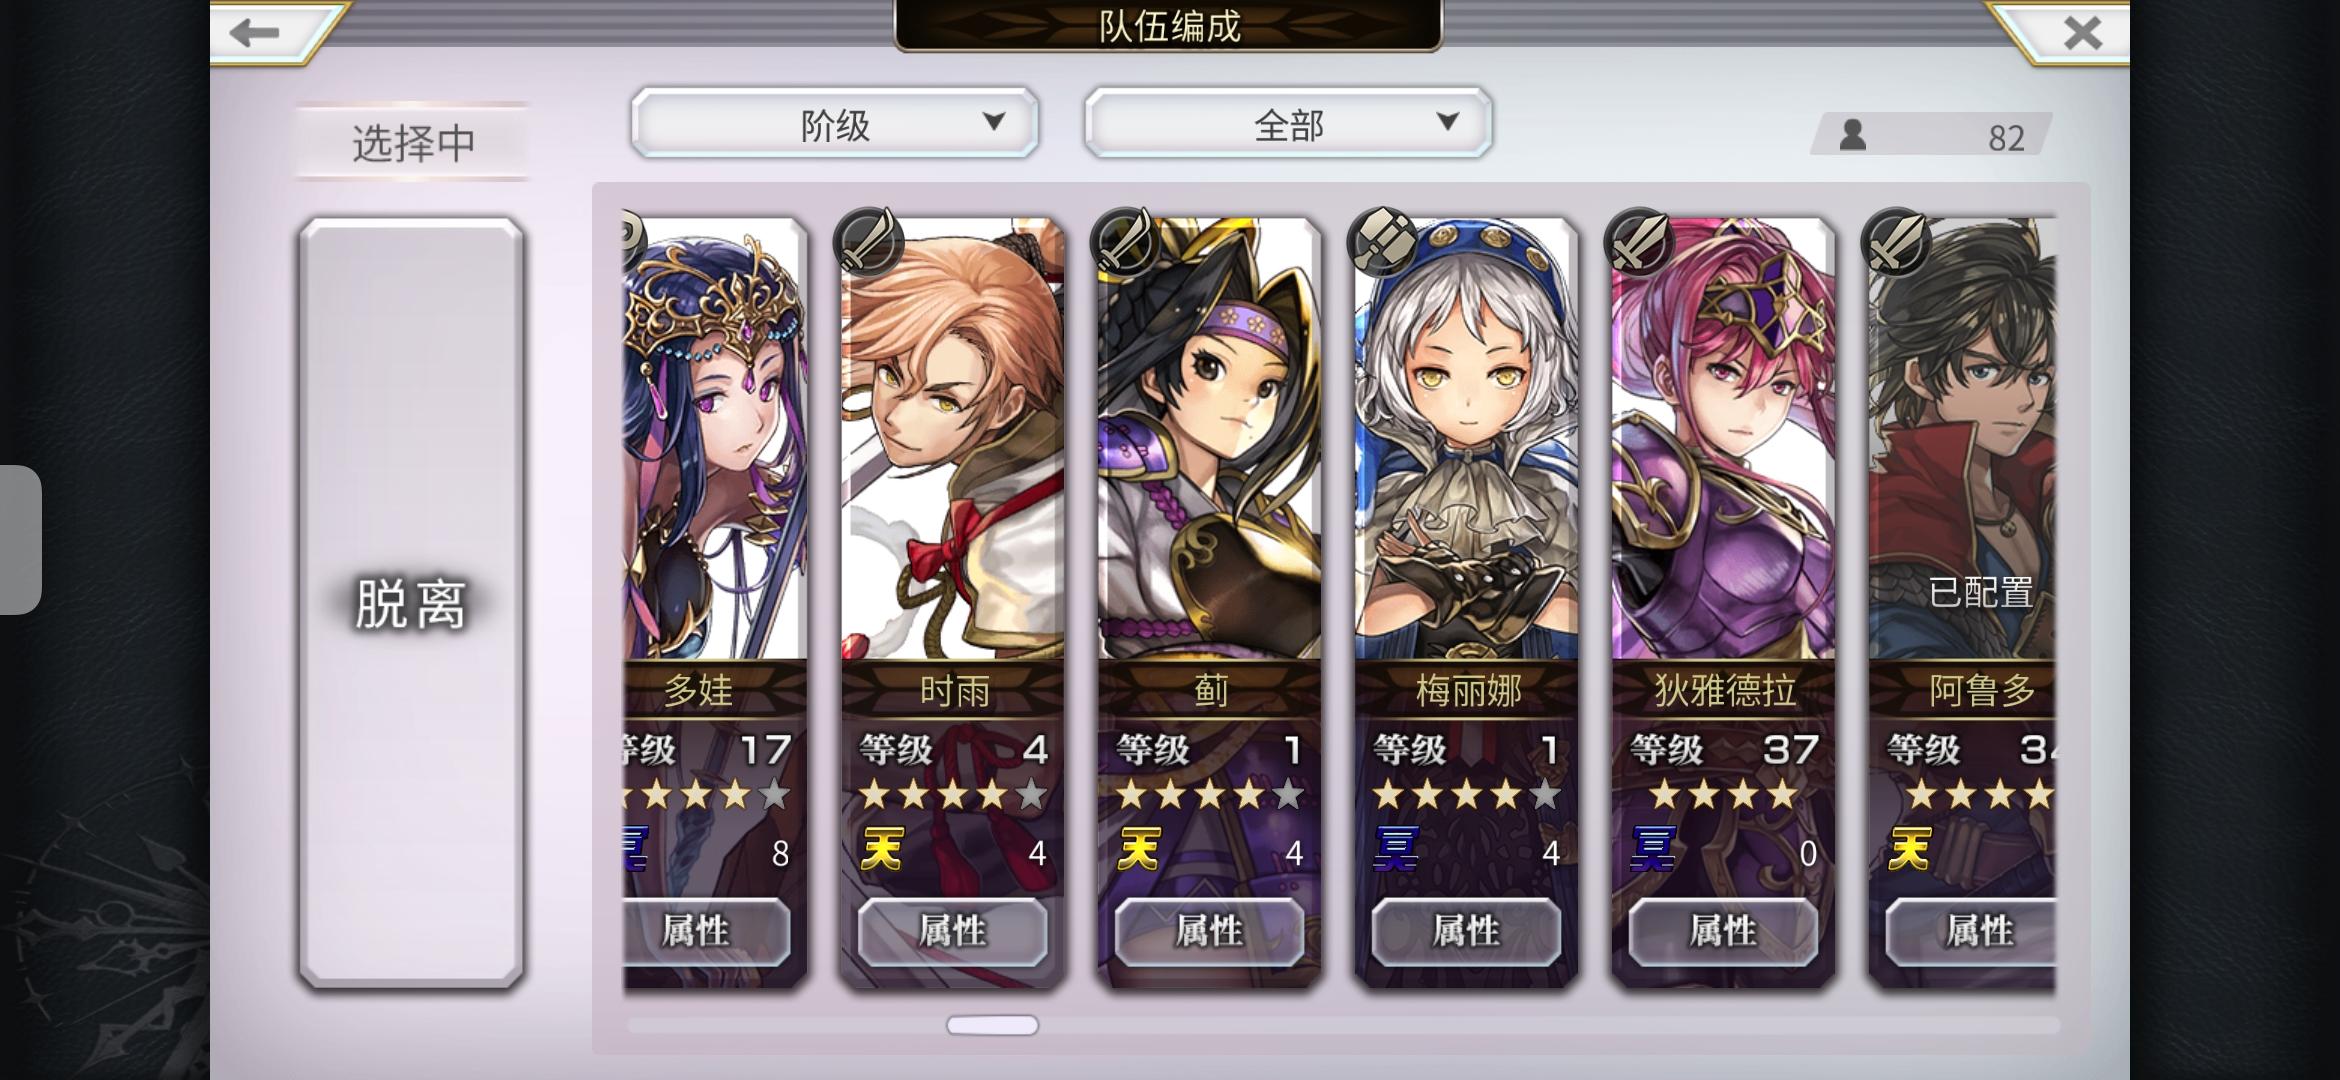Open 属性 for 梅丽娜
Screen dimensions: 2340x1080
click(1466, 931)
